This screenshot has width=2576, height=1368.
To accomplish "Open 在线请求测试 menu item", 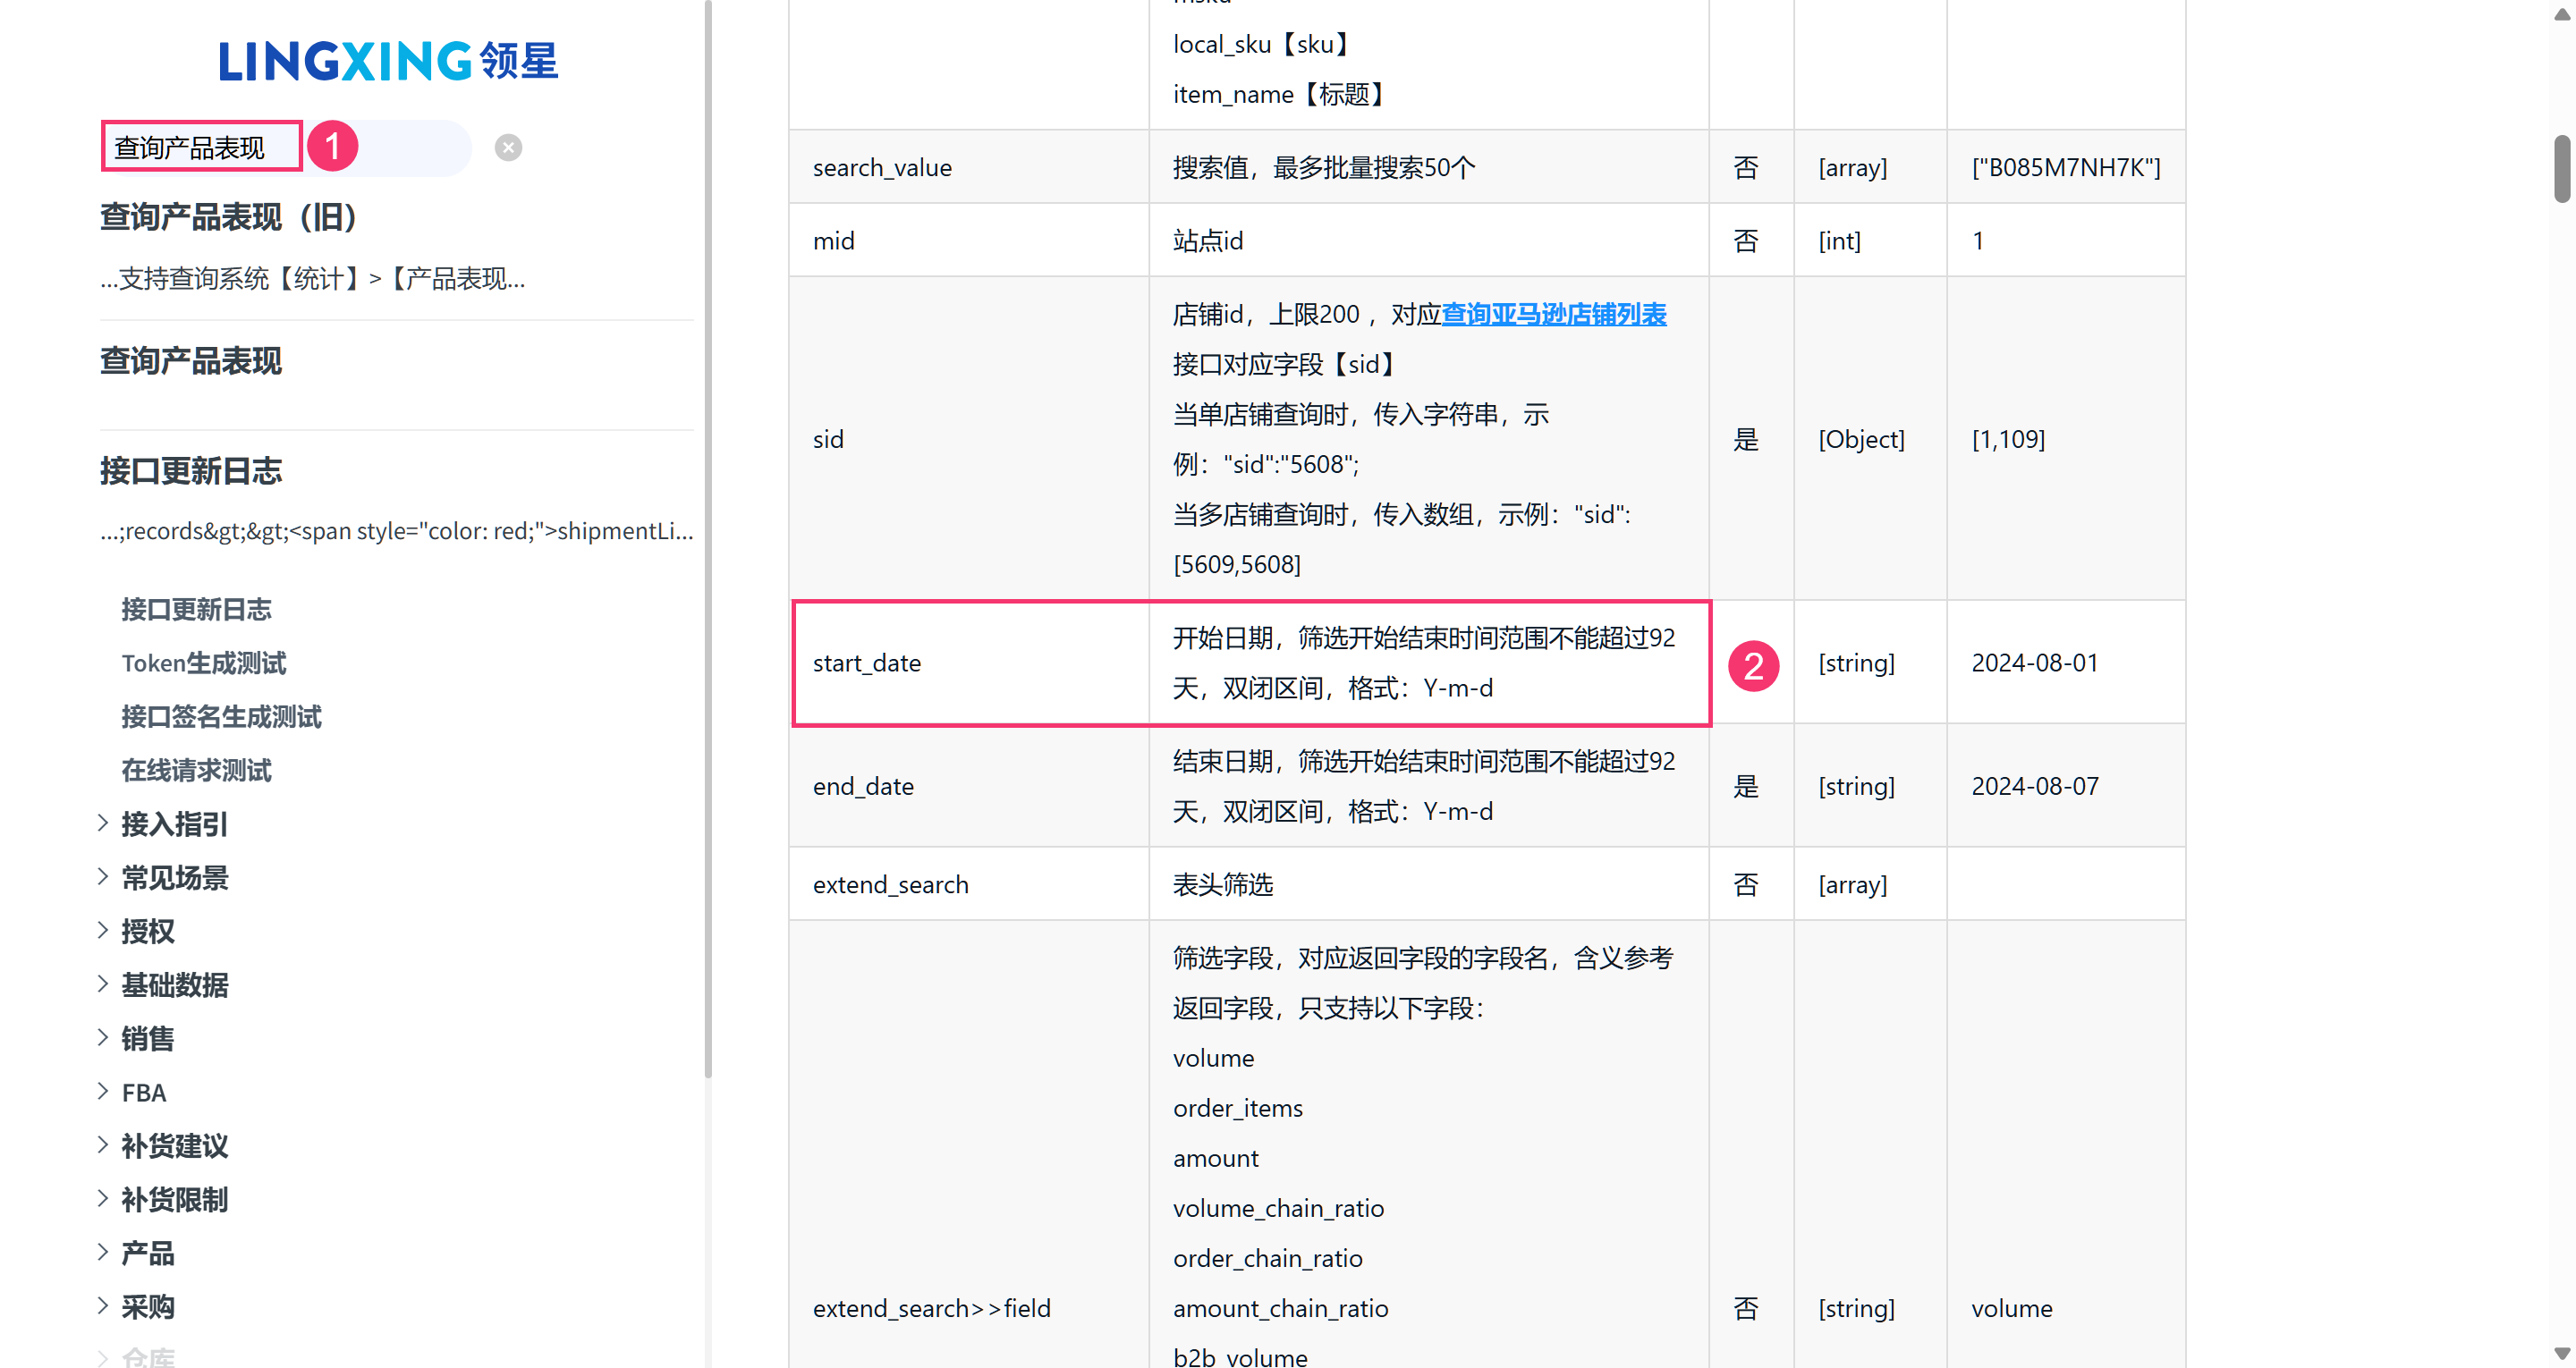I will pos(196,770).
